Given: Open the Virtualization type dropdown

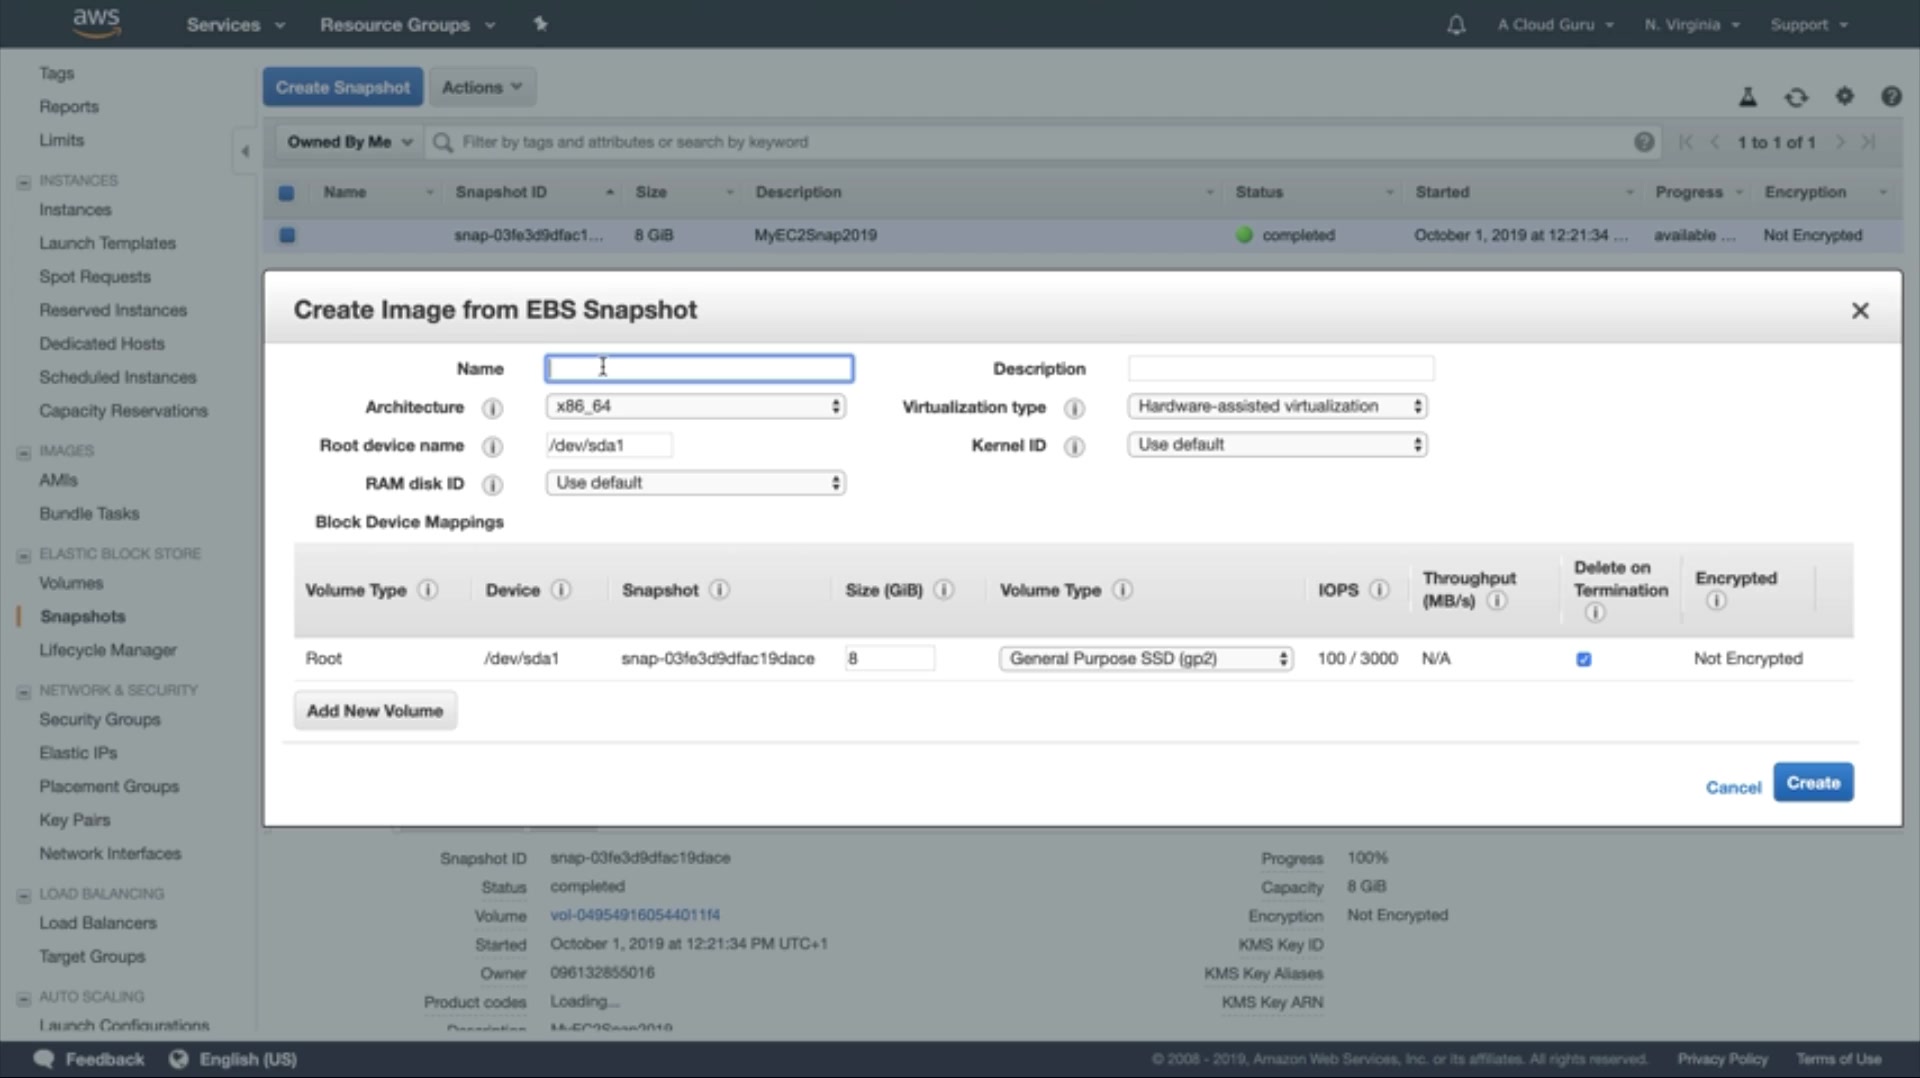Looking at the screenshot, I should coord(1277,406).
